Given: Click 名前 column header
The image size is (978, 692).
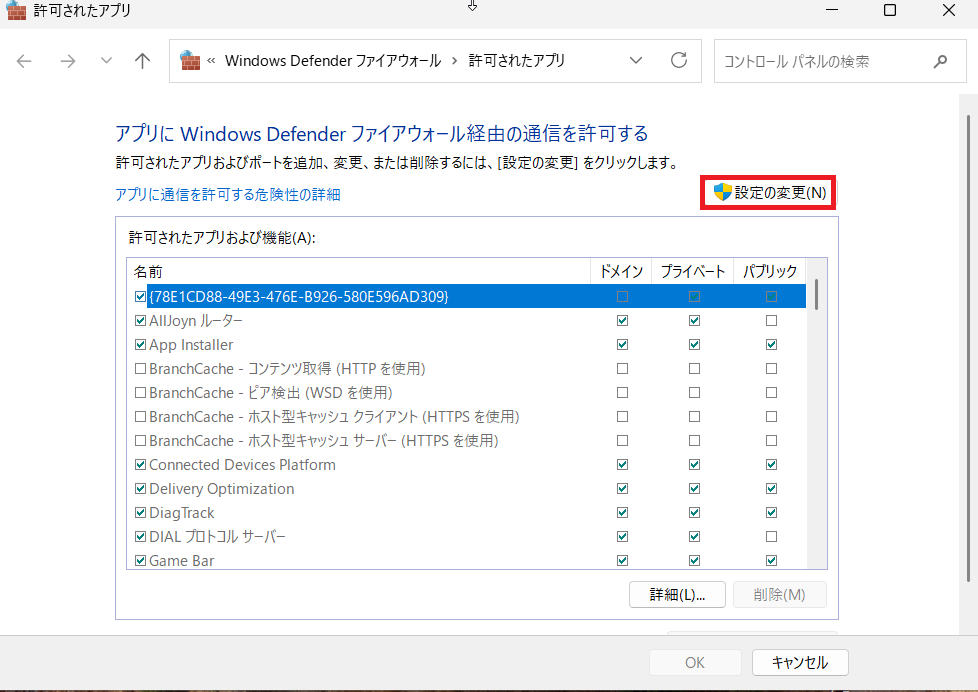Looking at the screenshot, I should click(359, 271).
